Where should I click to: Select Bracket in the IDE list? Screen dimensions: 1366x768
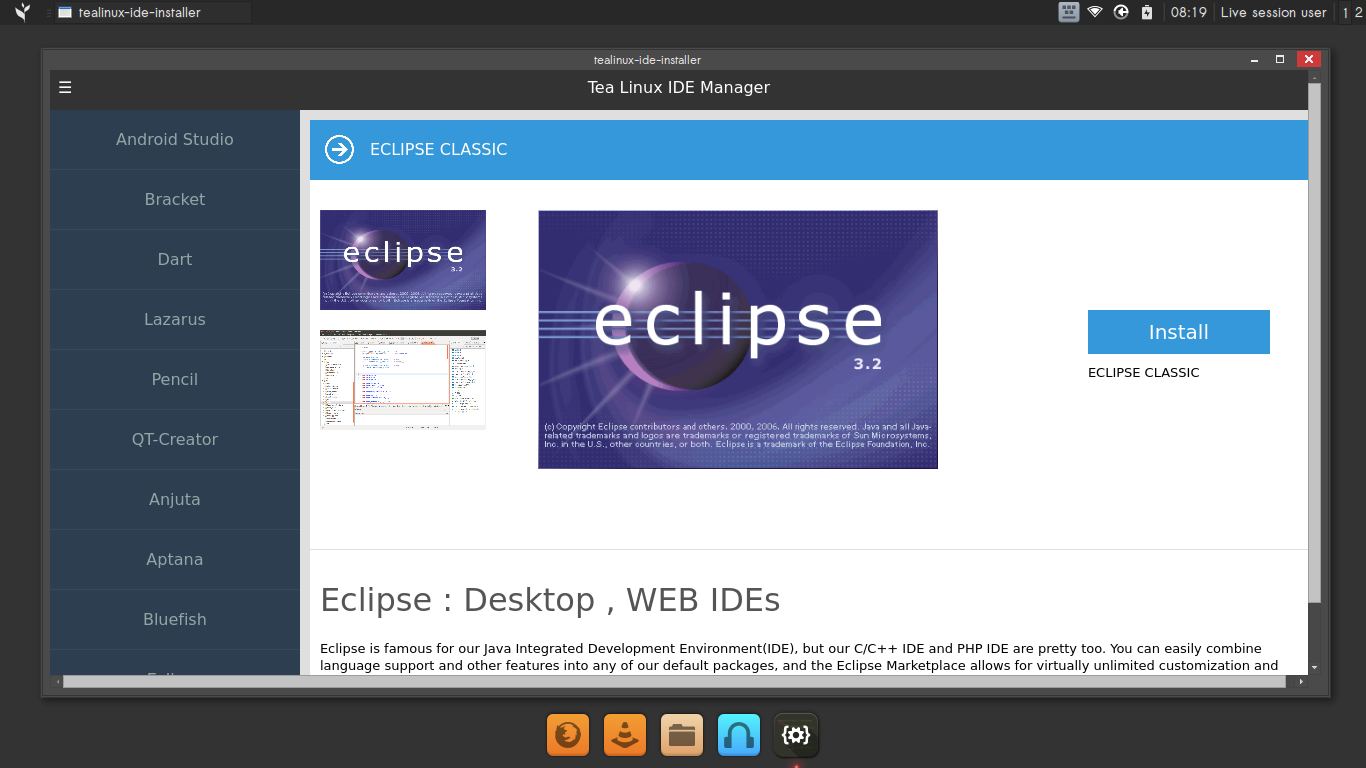click(x=175, y=200)
